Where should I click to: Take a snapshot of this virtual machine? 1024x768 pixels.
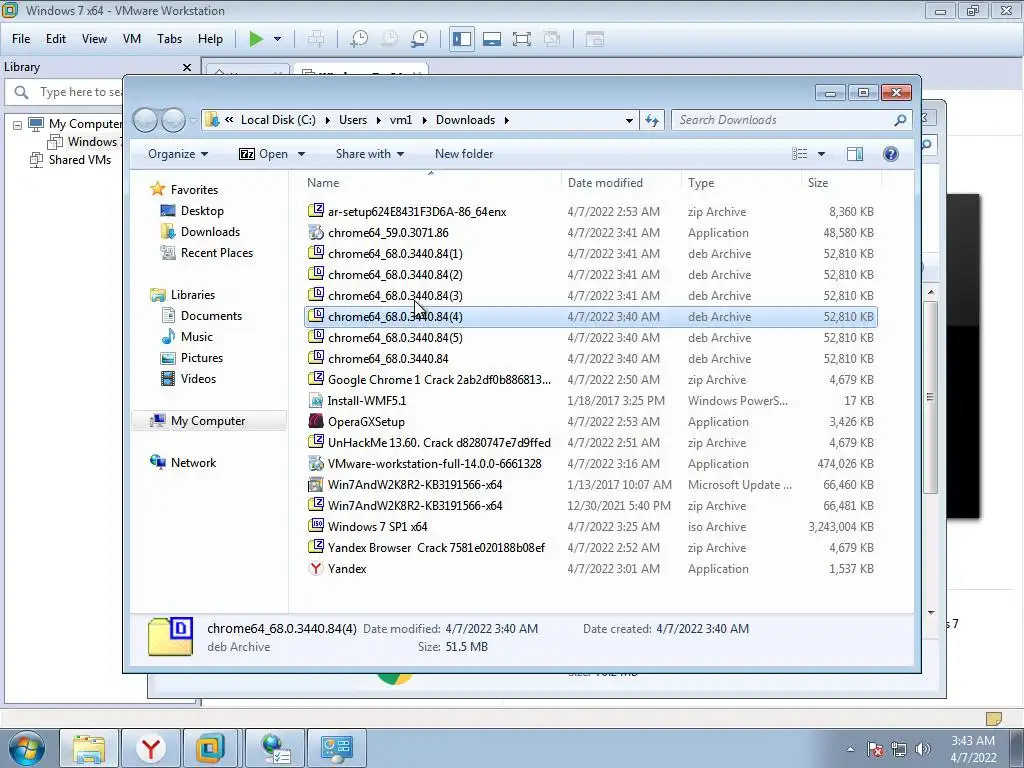point(359,39)
